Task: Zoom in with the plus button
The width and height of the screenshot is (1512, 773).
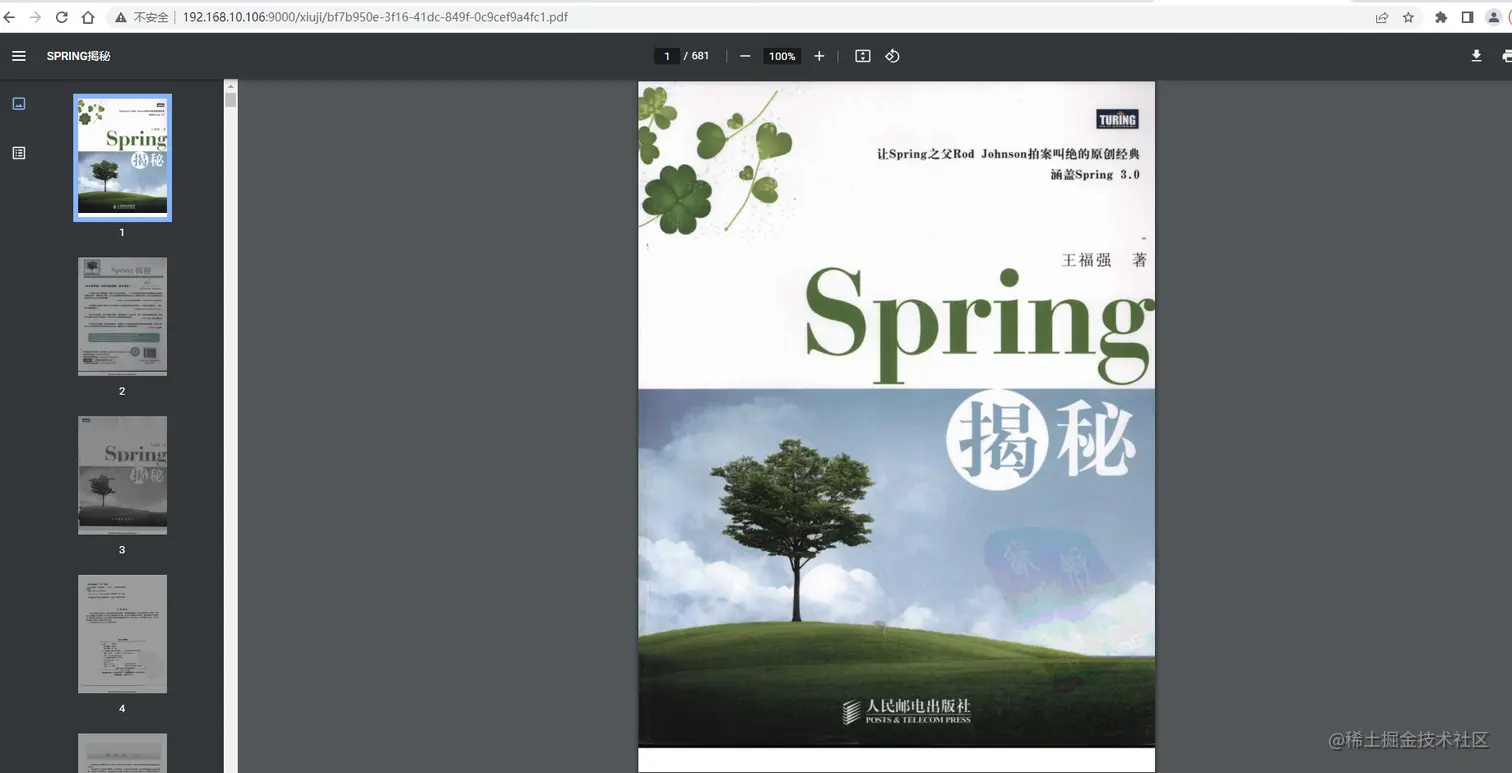Action: tap(819, 56)
